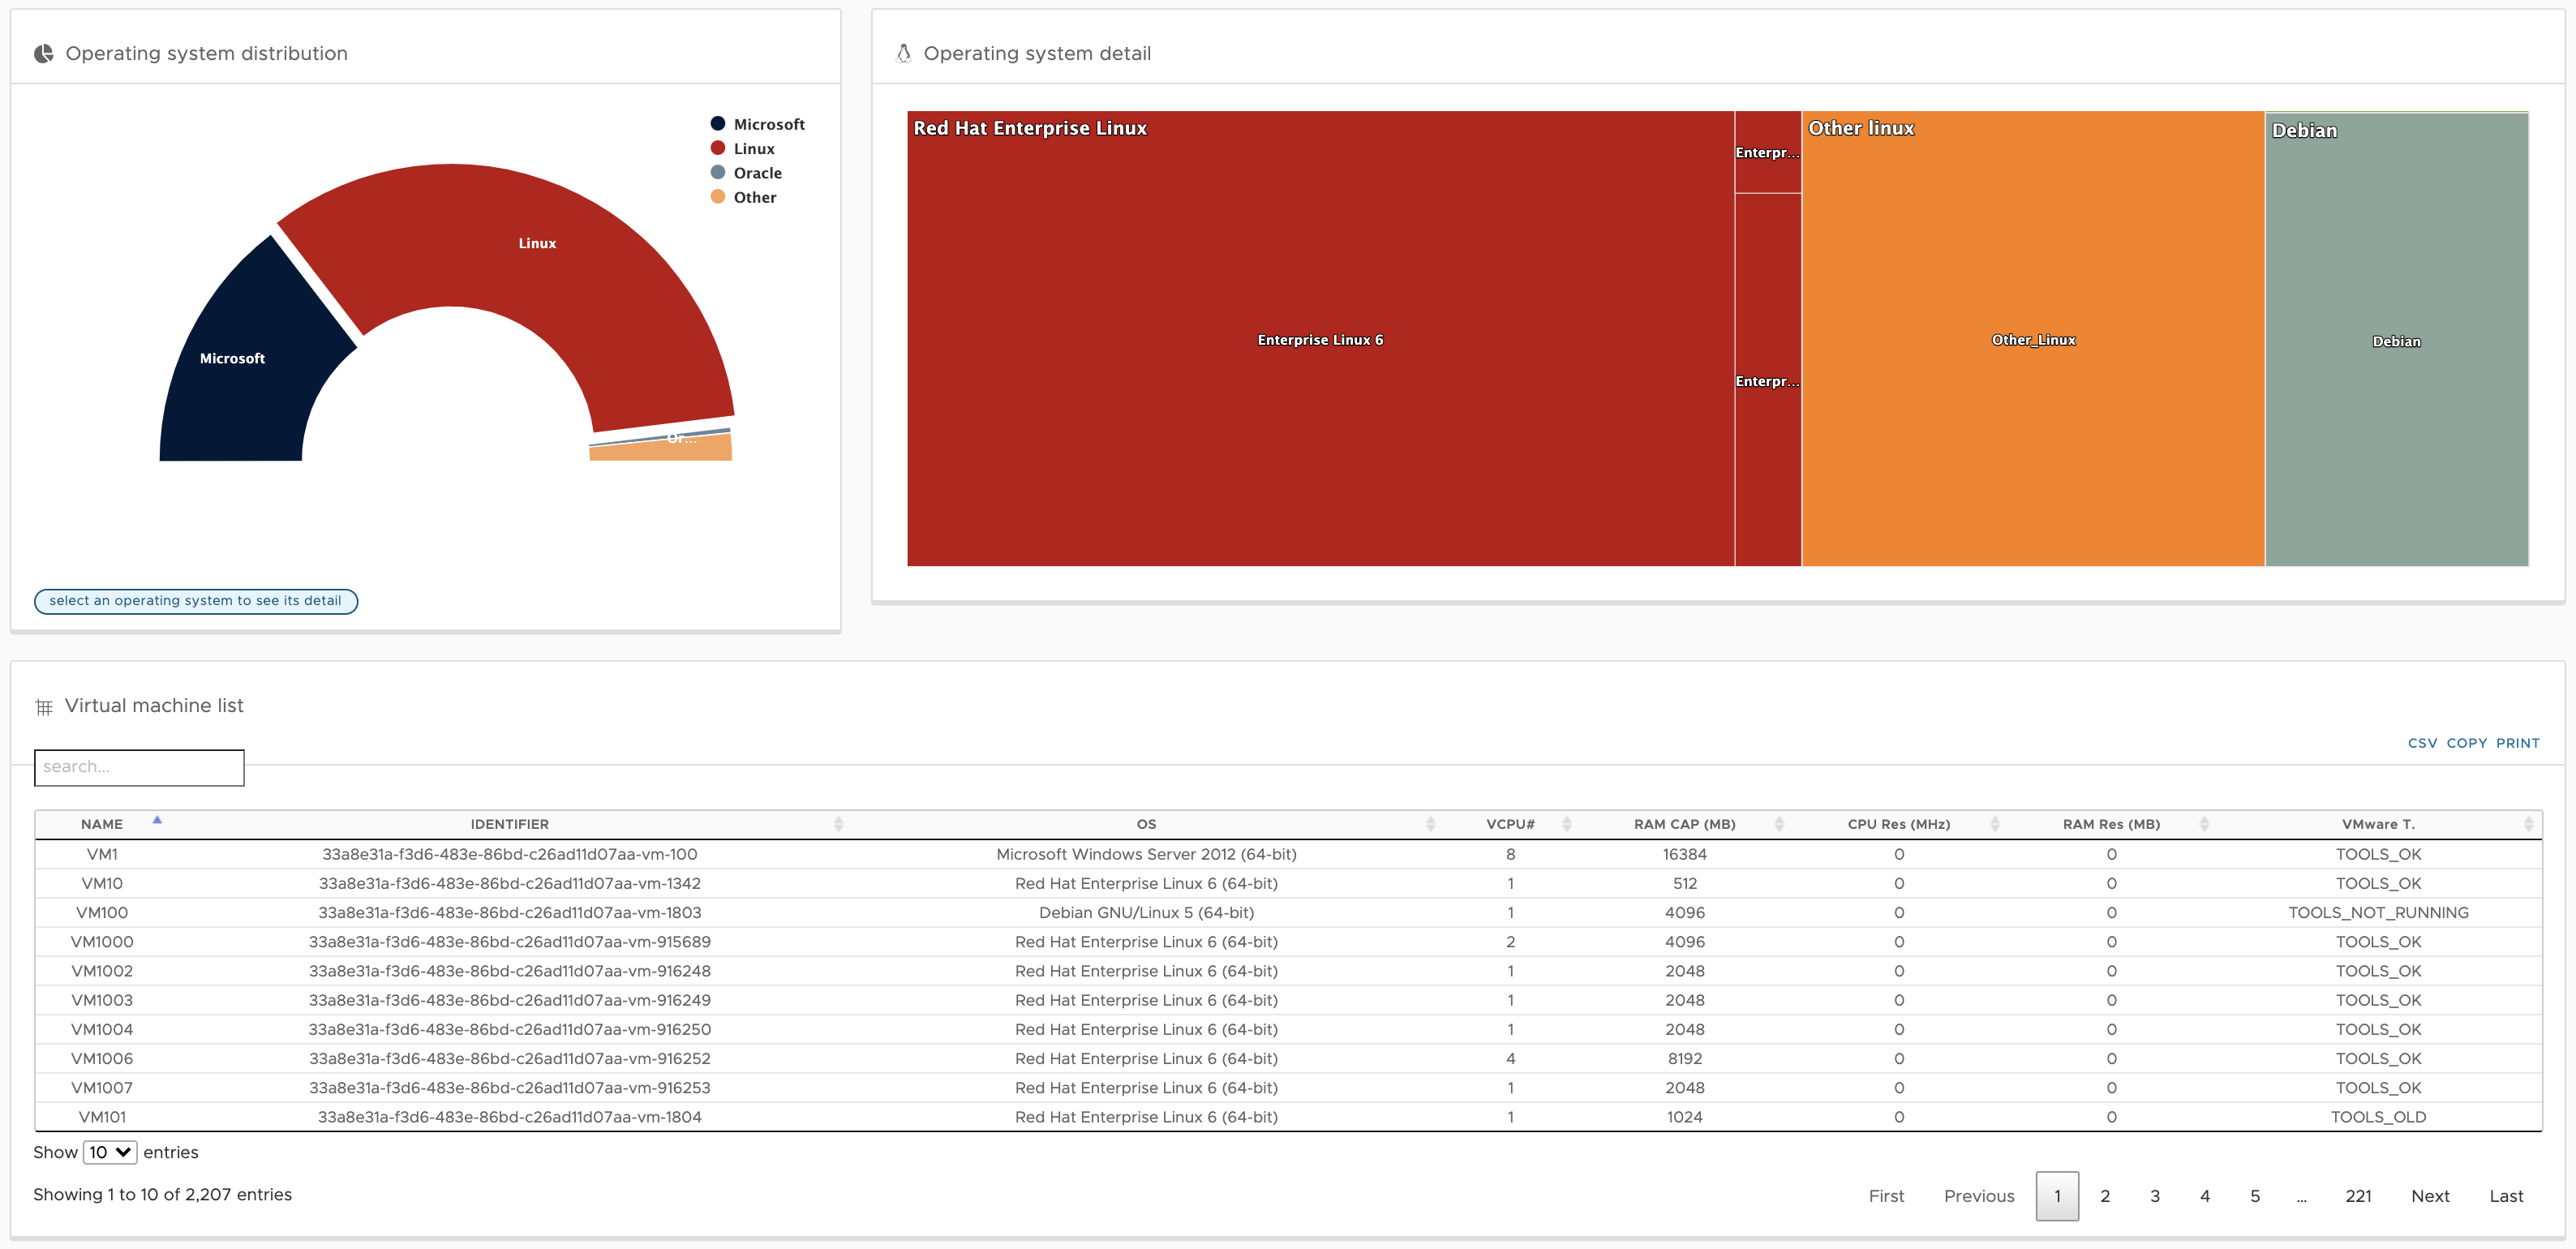This screenshot has width=2576, height=1249.
Task: Go to the Last page
Action: tap(2506, 1196)
